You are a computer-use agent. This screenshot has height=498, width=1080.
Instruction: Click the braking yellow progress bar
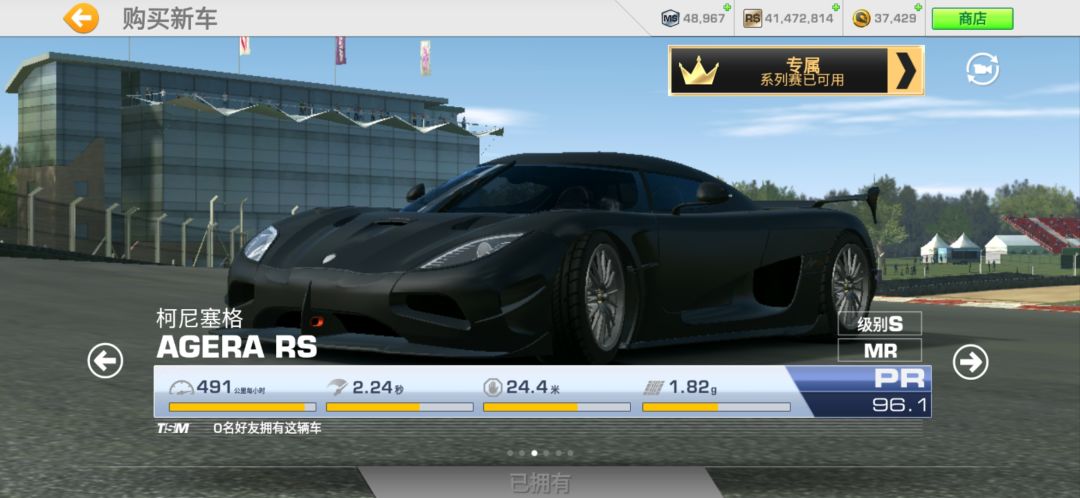tap(557, 407)
